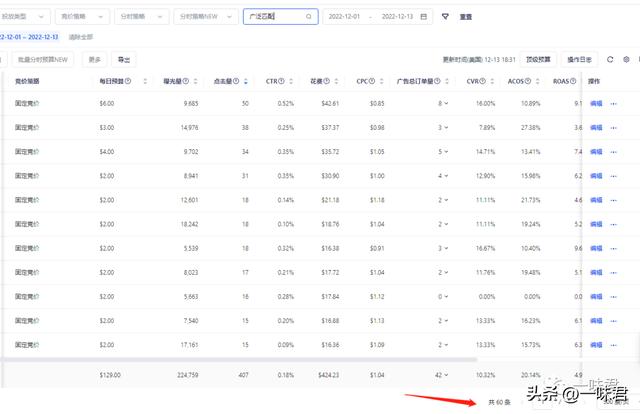640x414 pixels.
Task: Sort table by 花费 column arrows
Action: click(336, 81)
